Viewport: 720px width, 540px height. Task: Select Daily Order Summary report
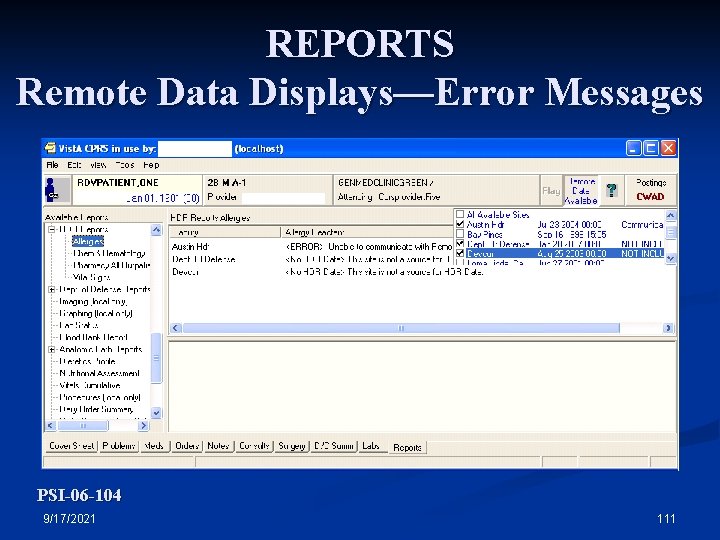pyautogui.click(x=96, y=409)
